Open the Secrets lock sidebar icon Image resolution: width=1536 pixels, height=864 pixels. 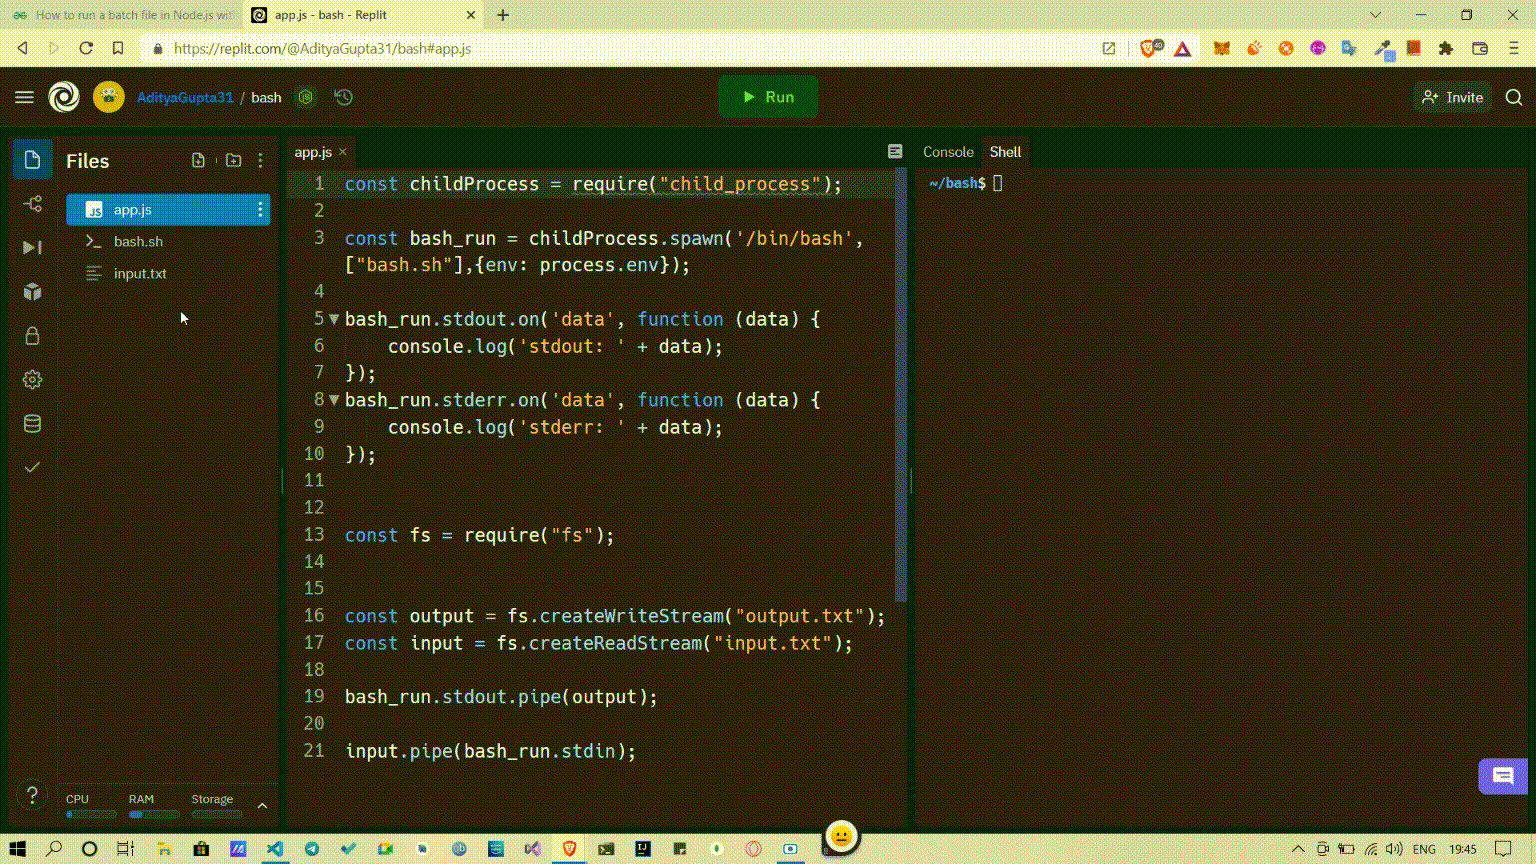coord(32,335)
